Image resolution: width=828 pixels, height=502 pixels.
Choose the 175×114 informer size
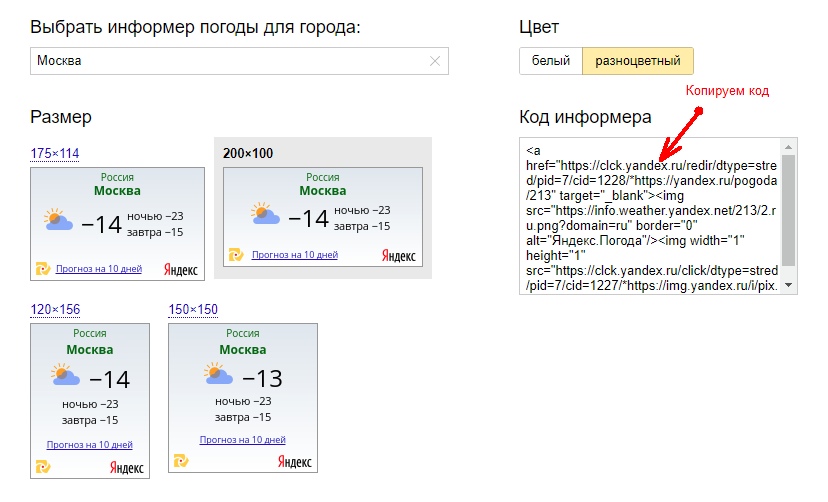[55, 154]
